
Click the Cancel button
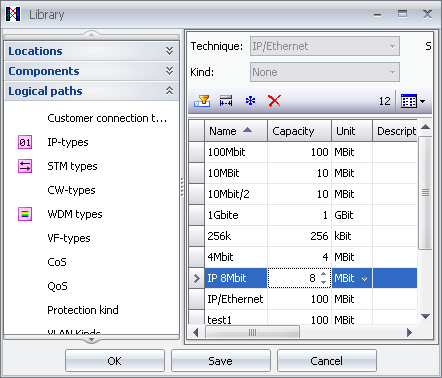[x=327, y=361]
